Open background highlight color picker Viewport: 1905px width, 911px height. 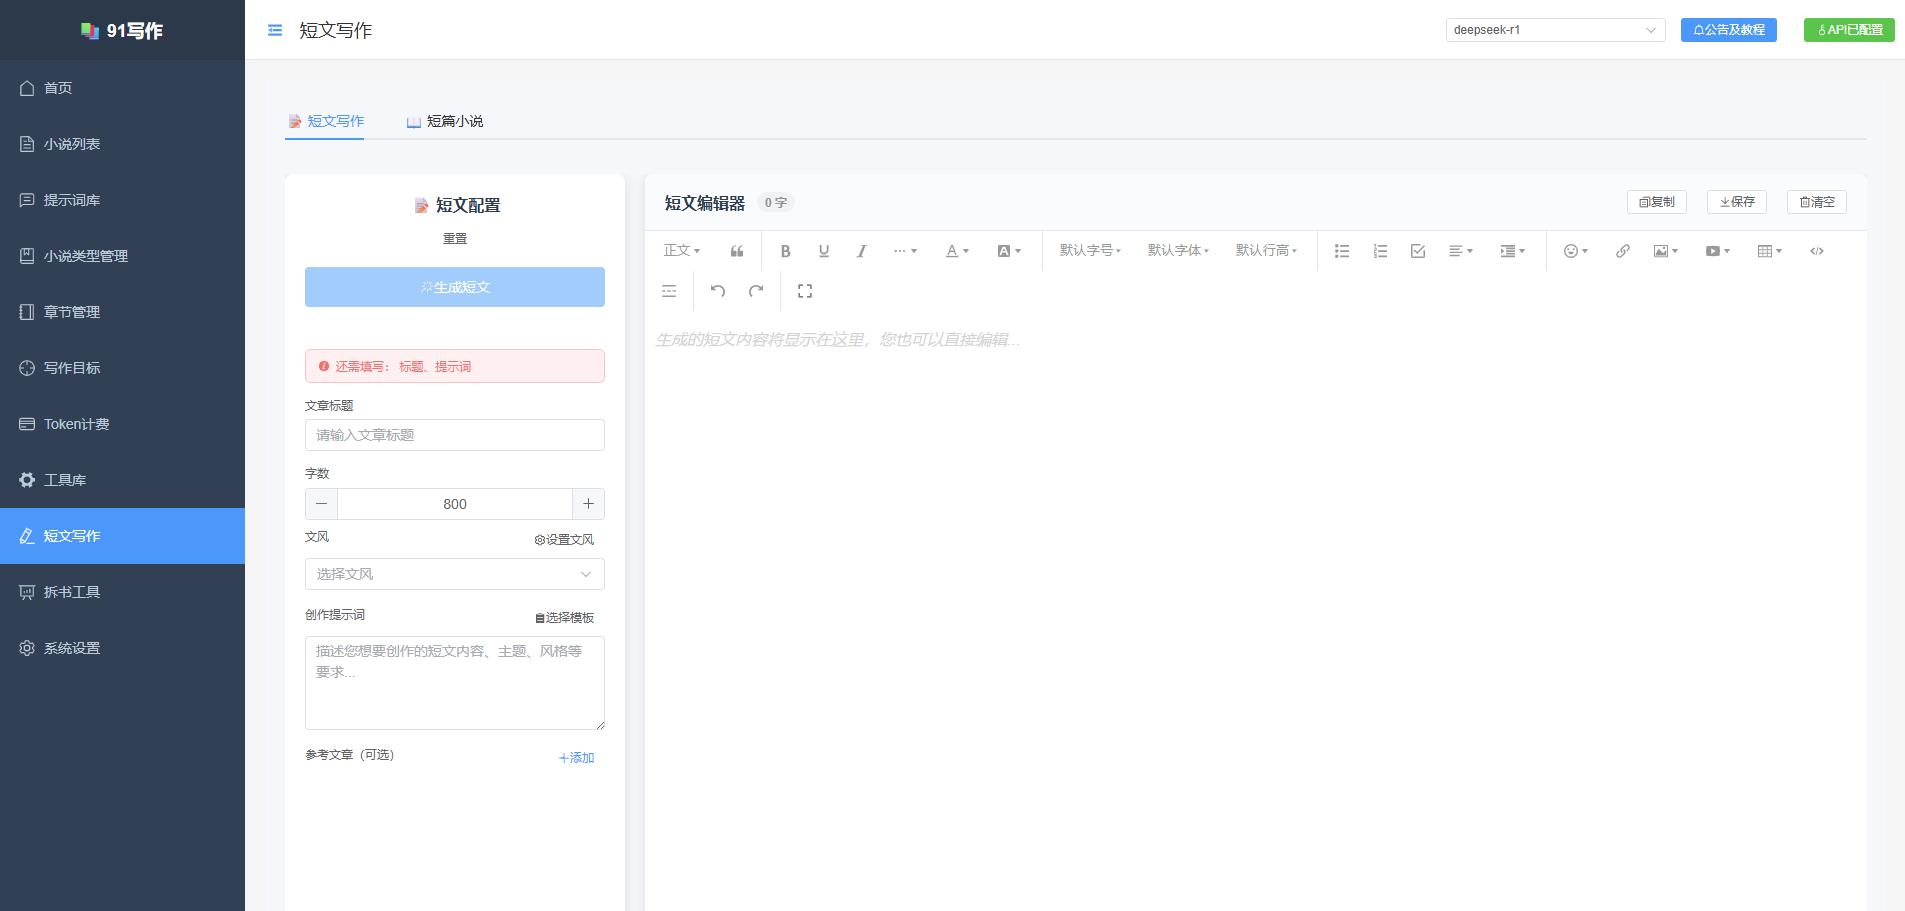pos(1009,251)
